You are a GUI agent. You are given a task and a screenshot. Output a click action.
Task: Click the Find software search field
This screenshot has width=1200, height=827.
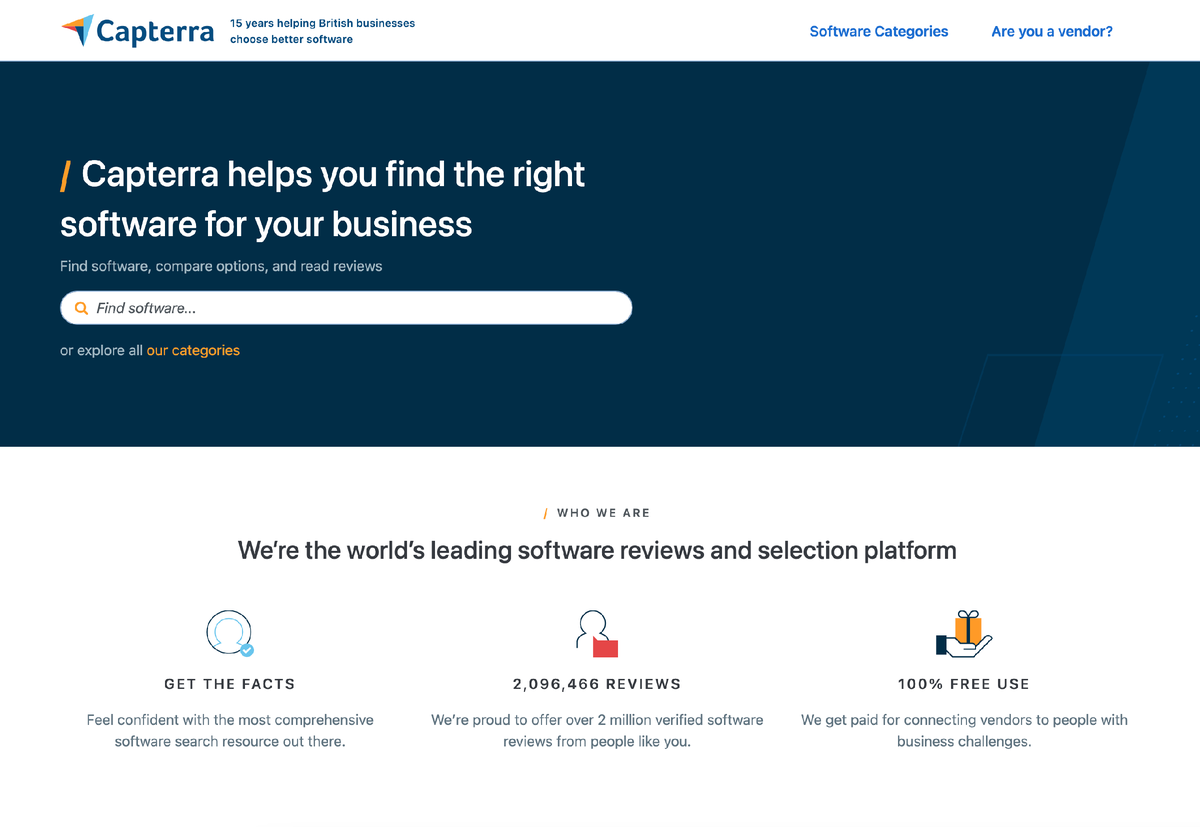click(x=346, y=308)
